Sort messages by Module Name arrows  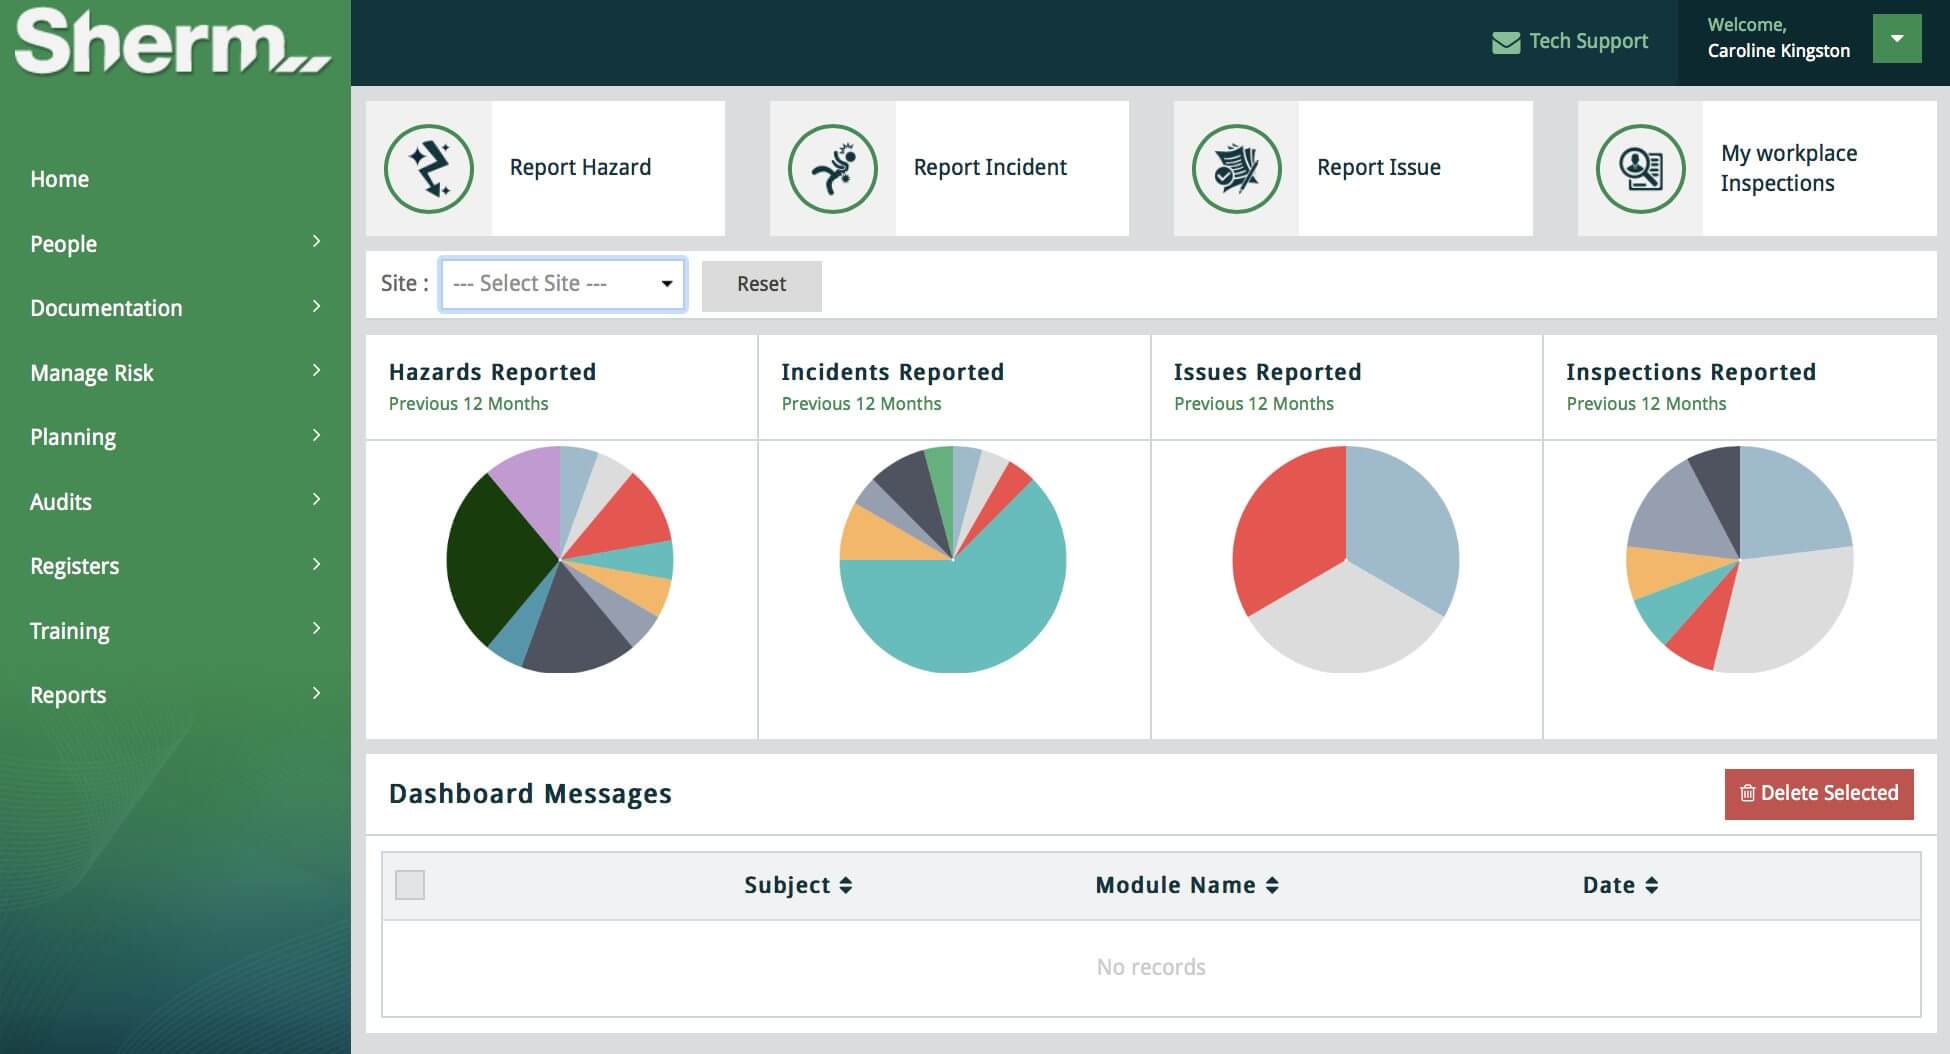tap(1272, 885)
